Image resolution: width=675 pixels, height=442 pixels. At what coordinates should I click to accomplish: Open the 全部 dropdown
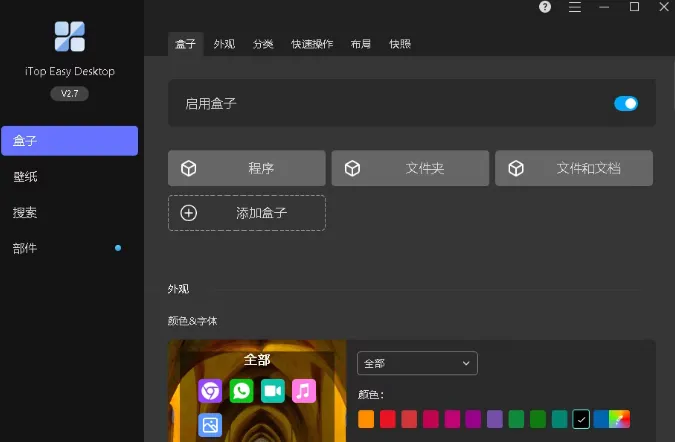coord(417,363)
